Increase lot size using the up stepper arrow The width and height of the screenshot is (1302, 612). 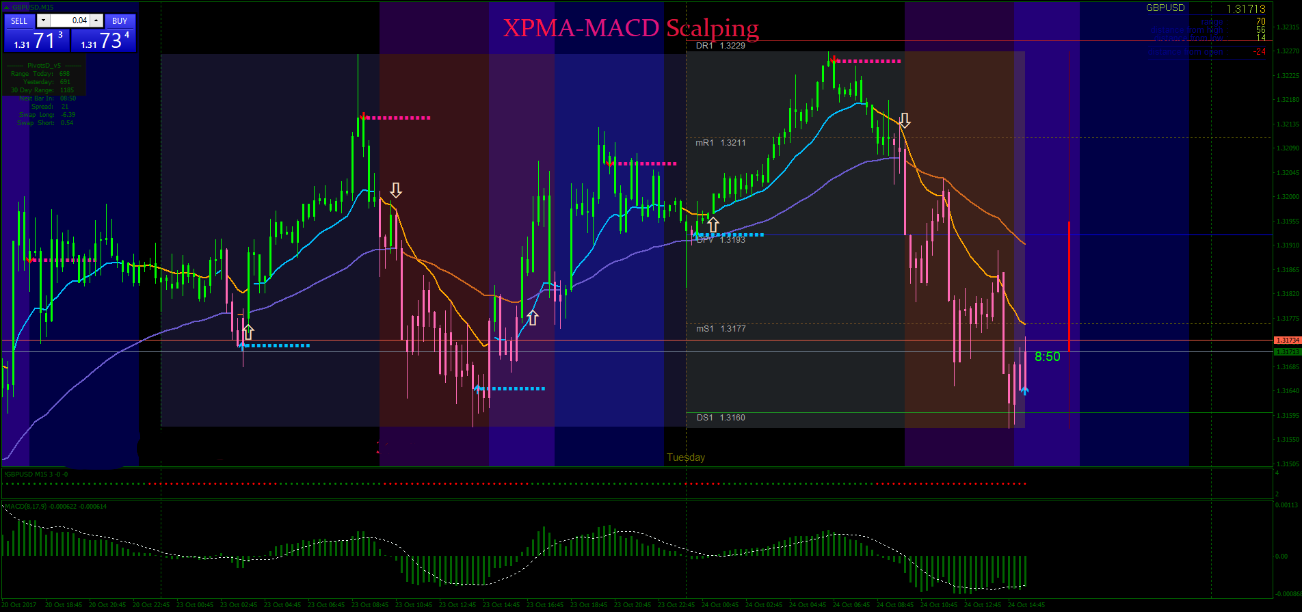click(x=96, y=19)
